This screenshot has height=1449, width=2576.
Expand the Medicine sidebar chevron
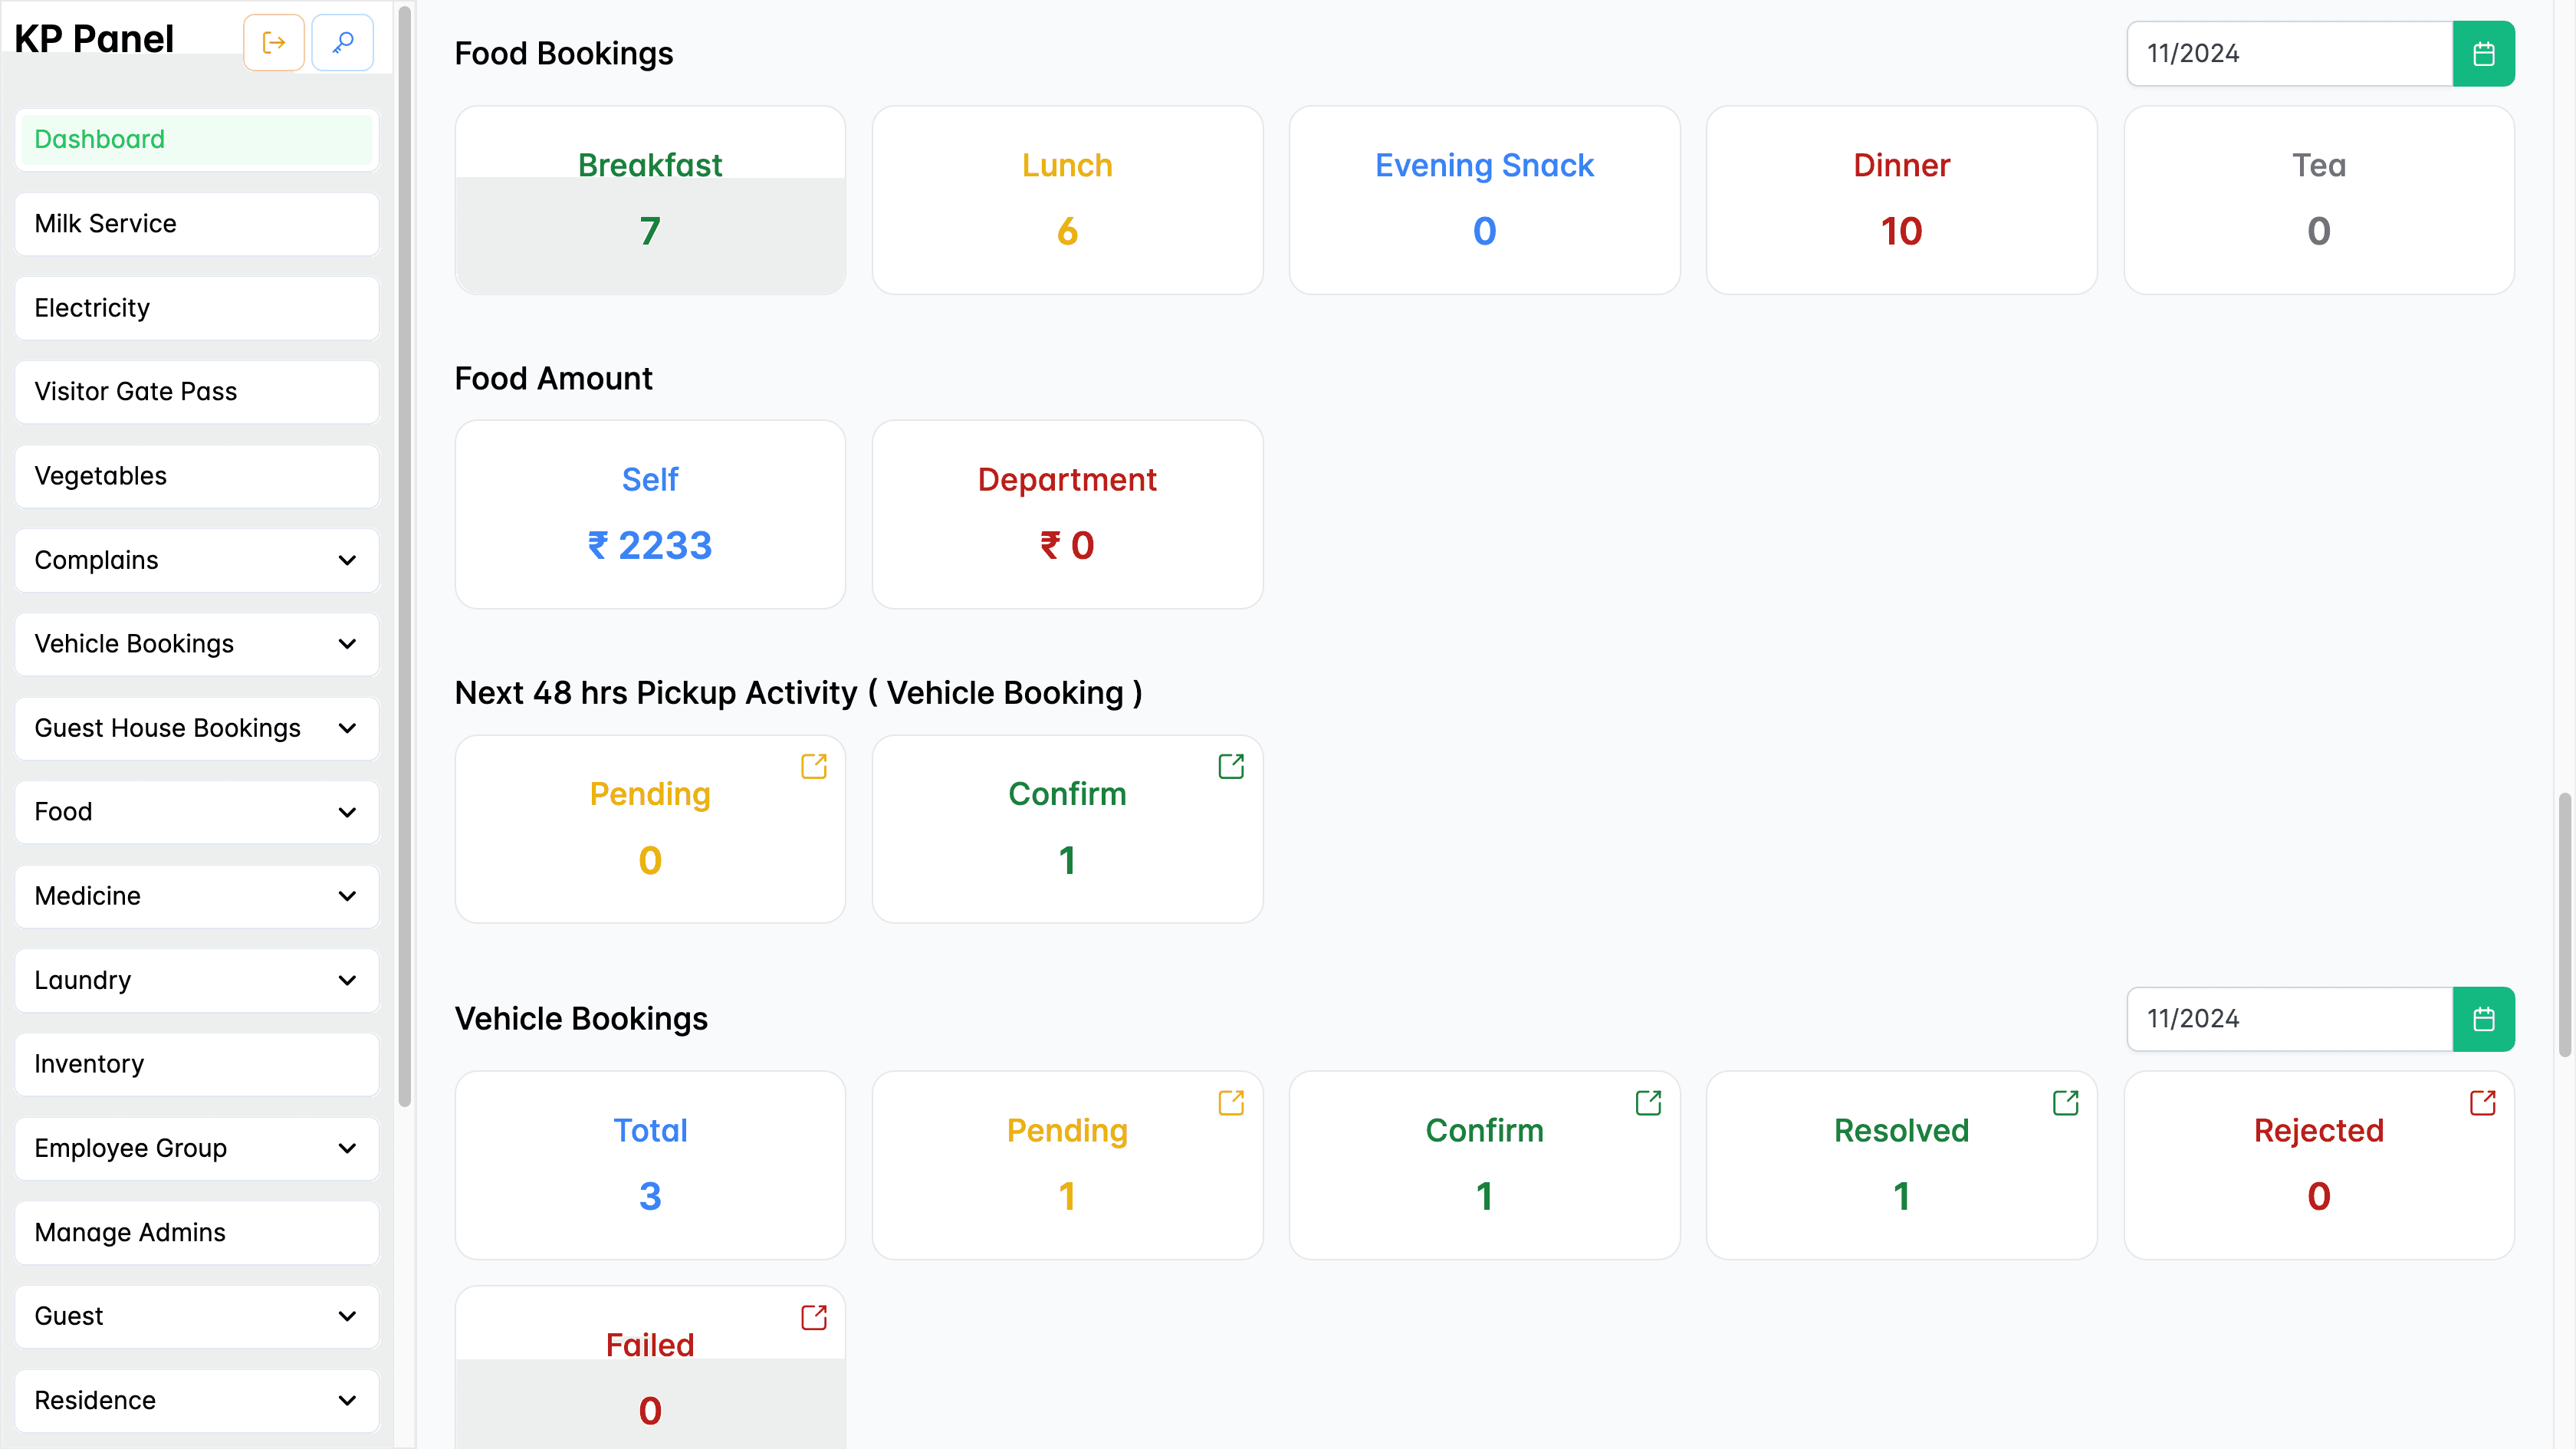click(x=347, y=896)
